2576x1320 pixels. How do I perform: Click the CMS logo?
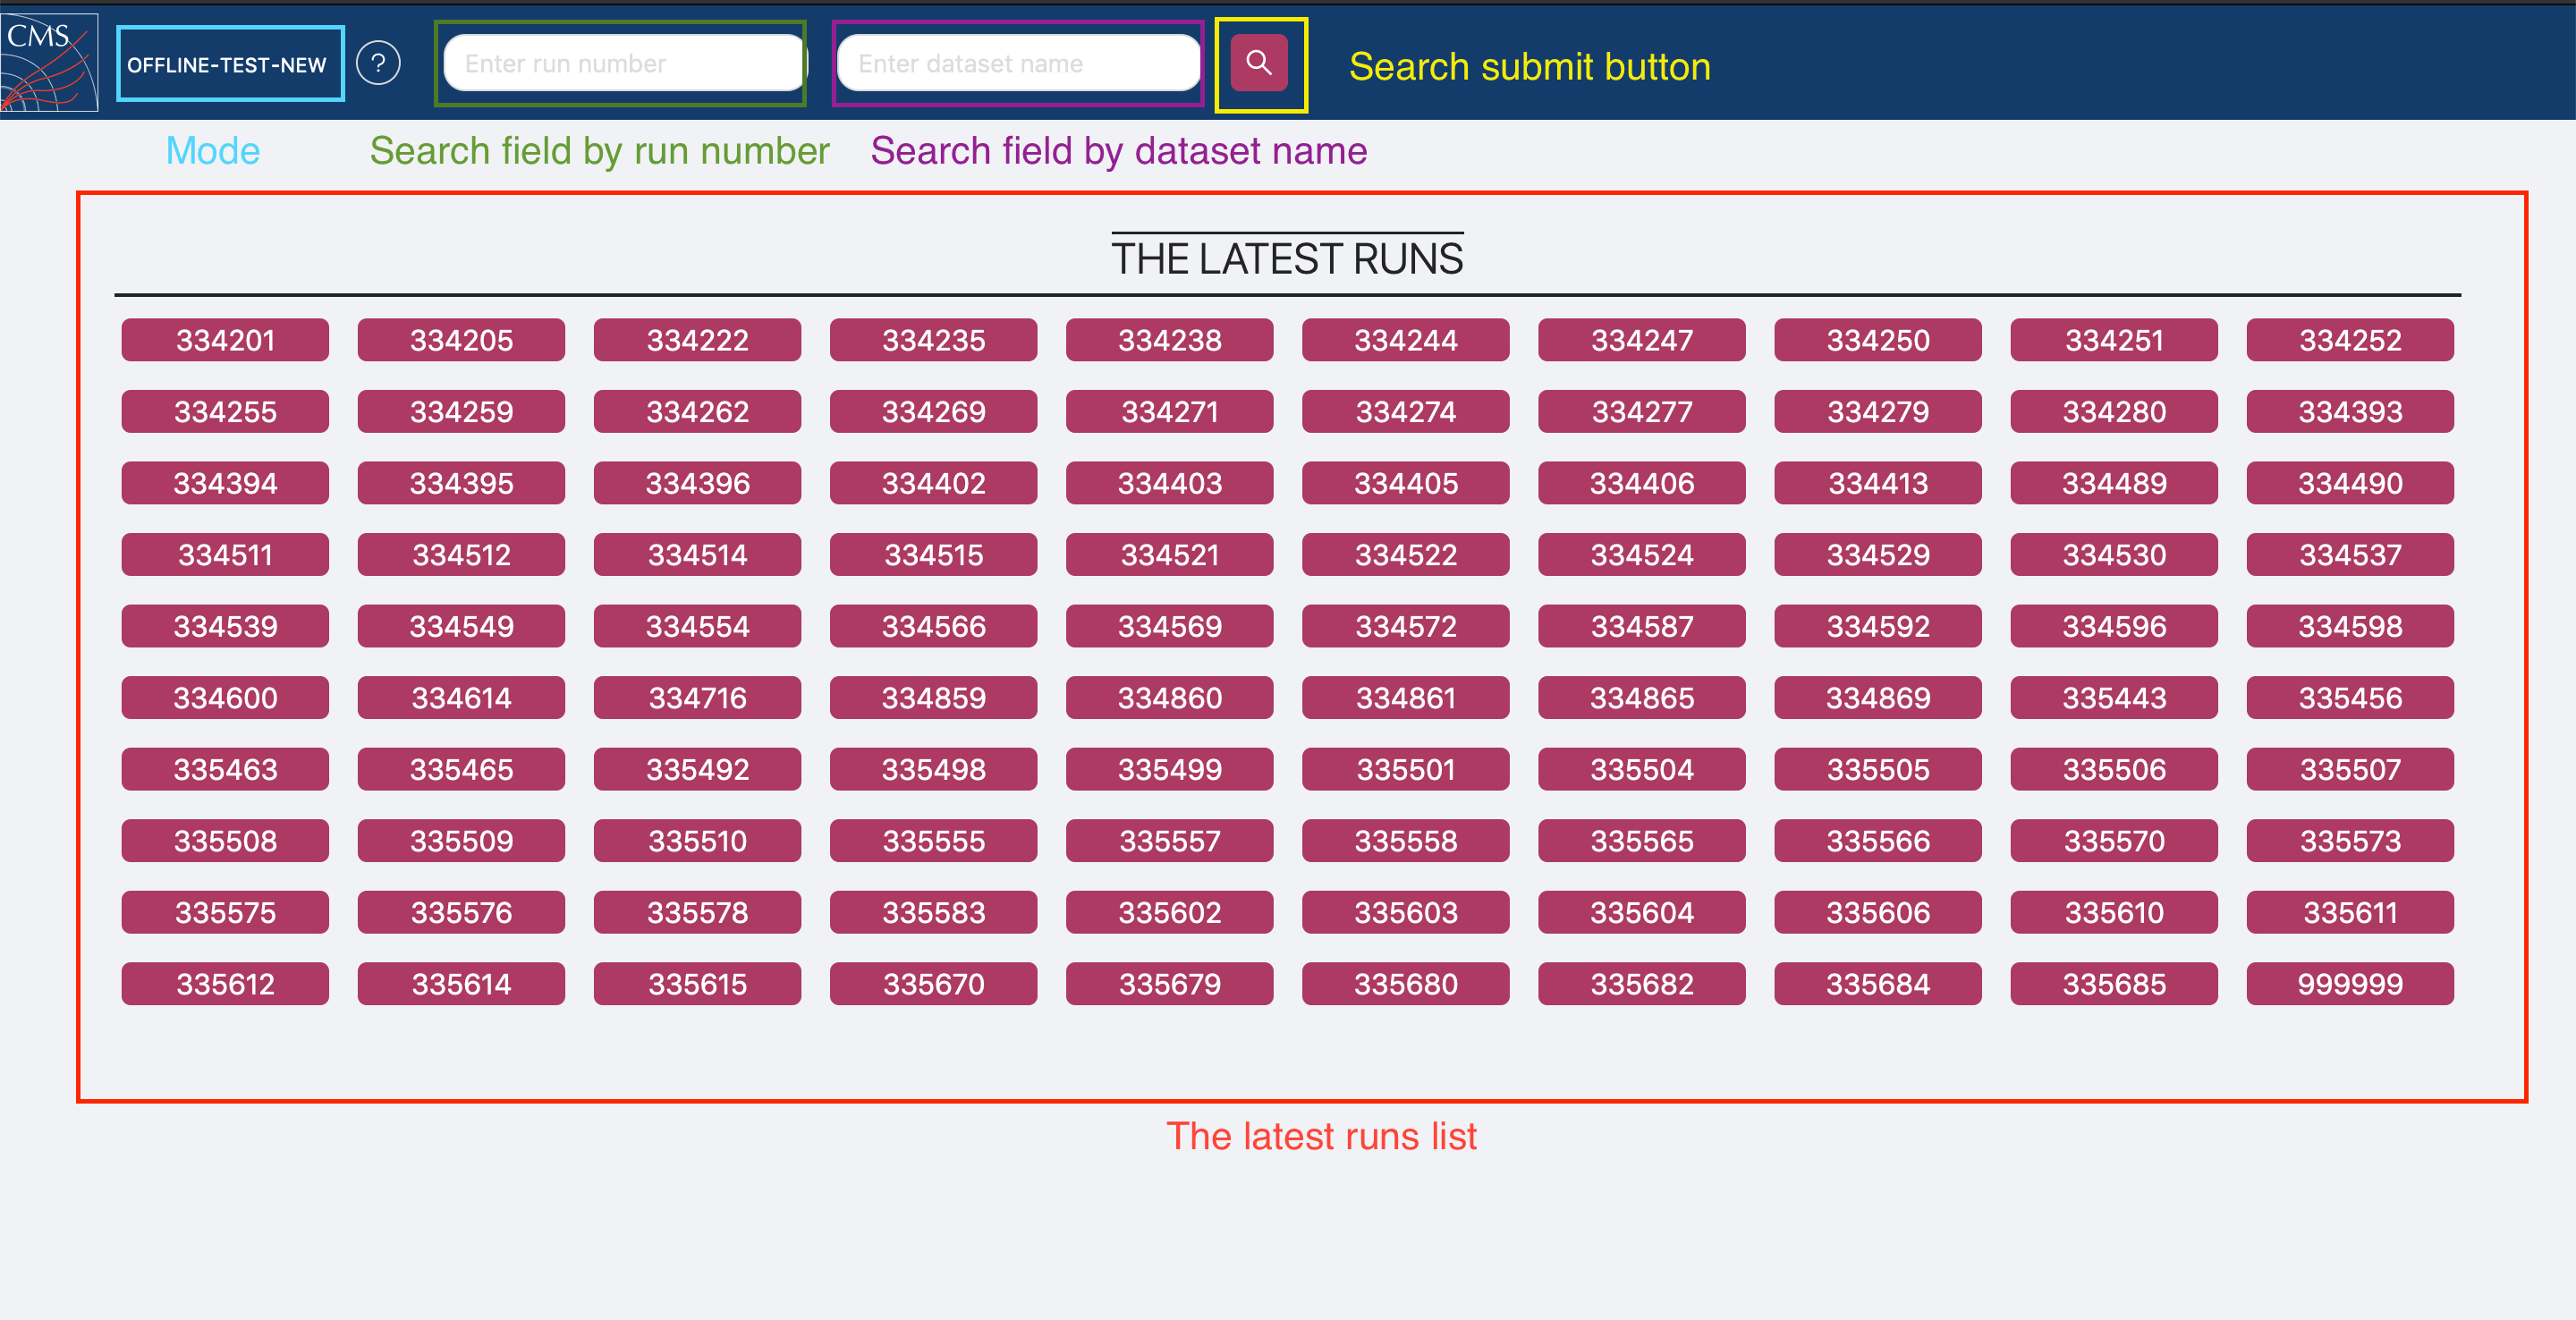[x=49, y=62]
